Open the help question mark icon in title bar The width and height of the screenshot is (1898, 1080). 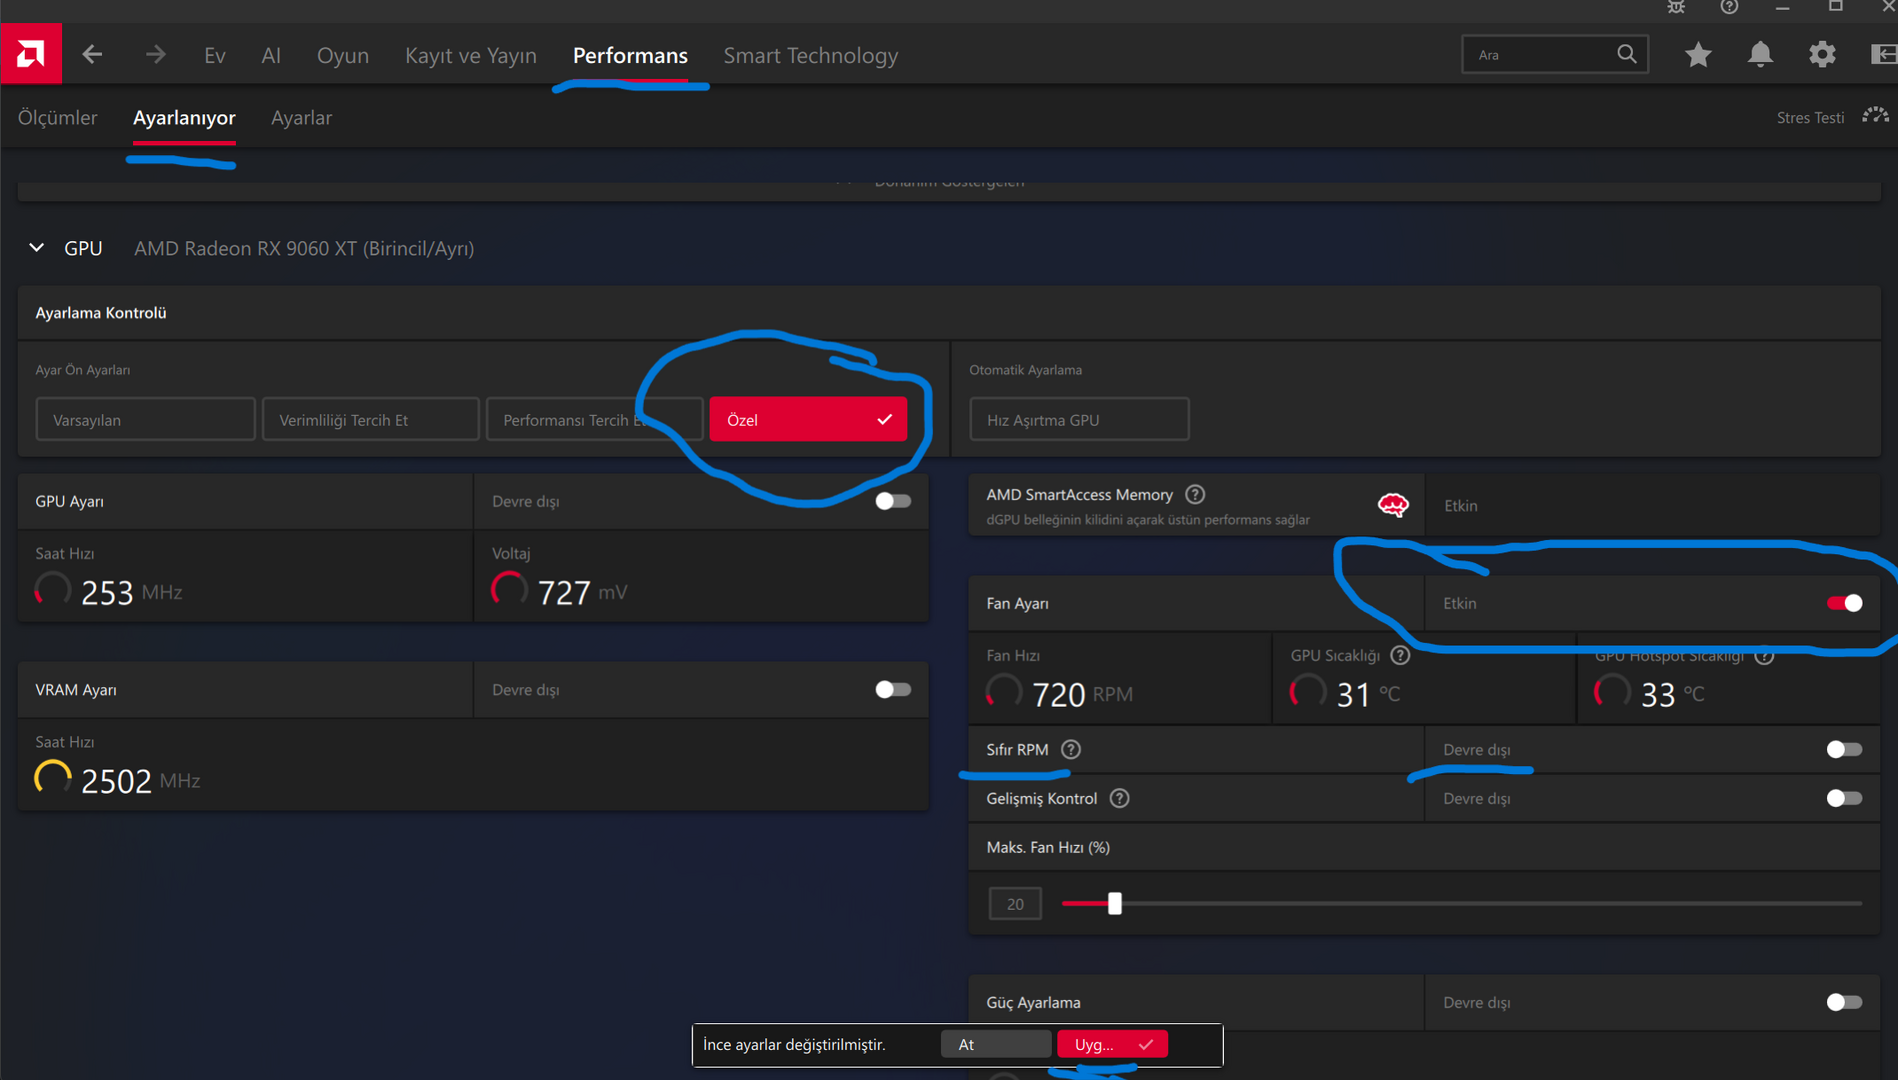[x=1729, y=7]
